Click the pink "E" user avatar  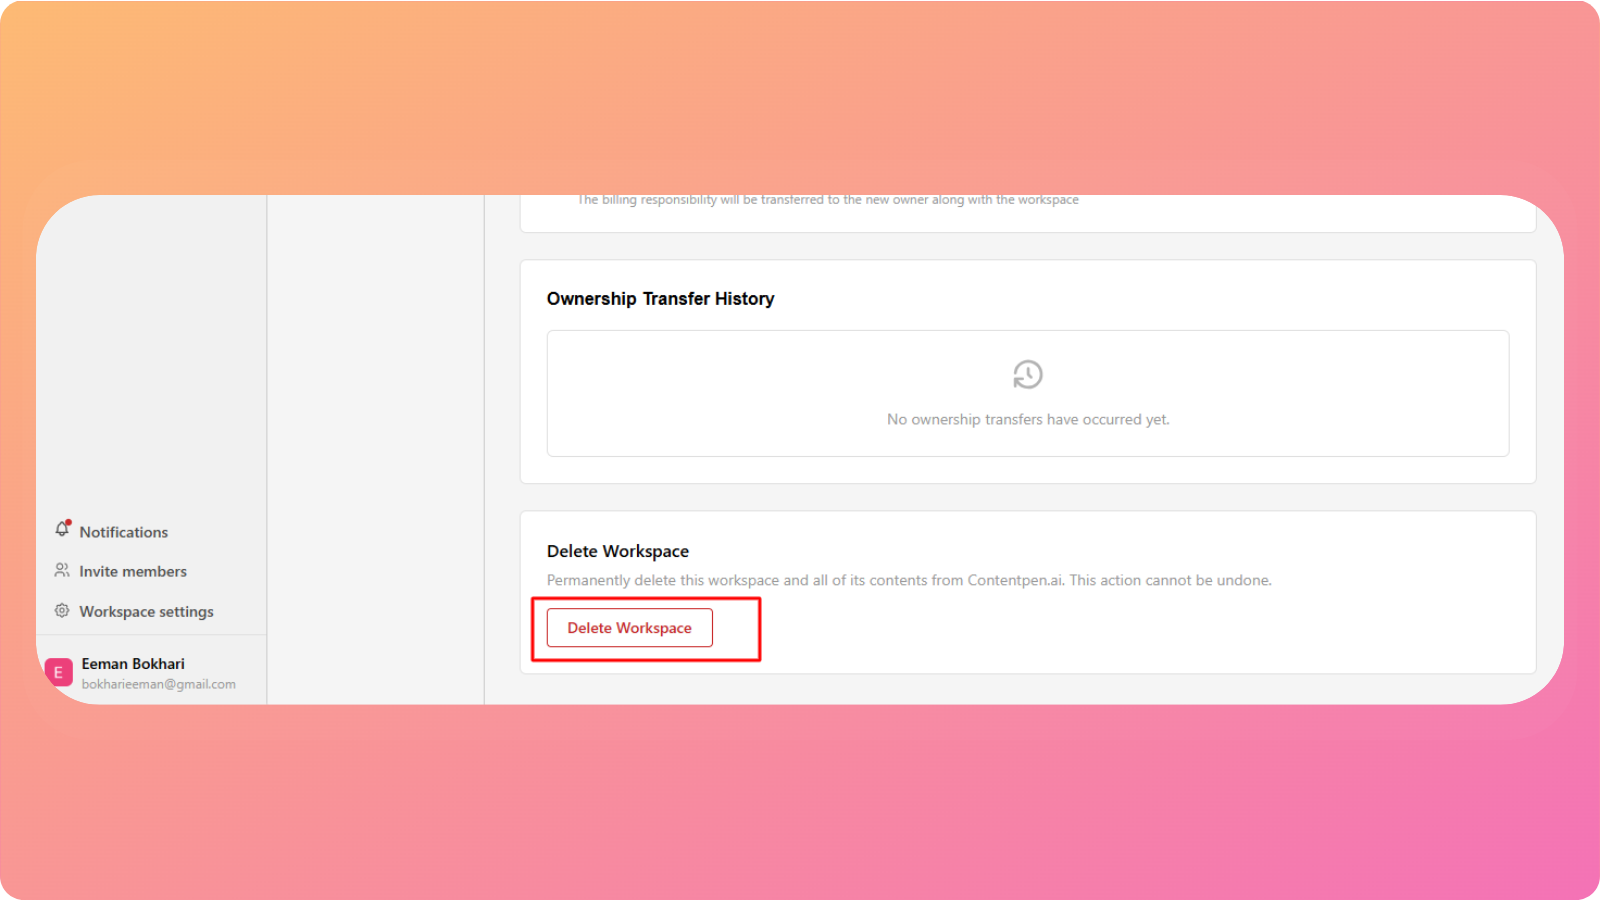click(x=59, y=672)
